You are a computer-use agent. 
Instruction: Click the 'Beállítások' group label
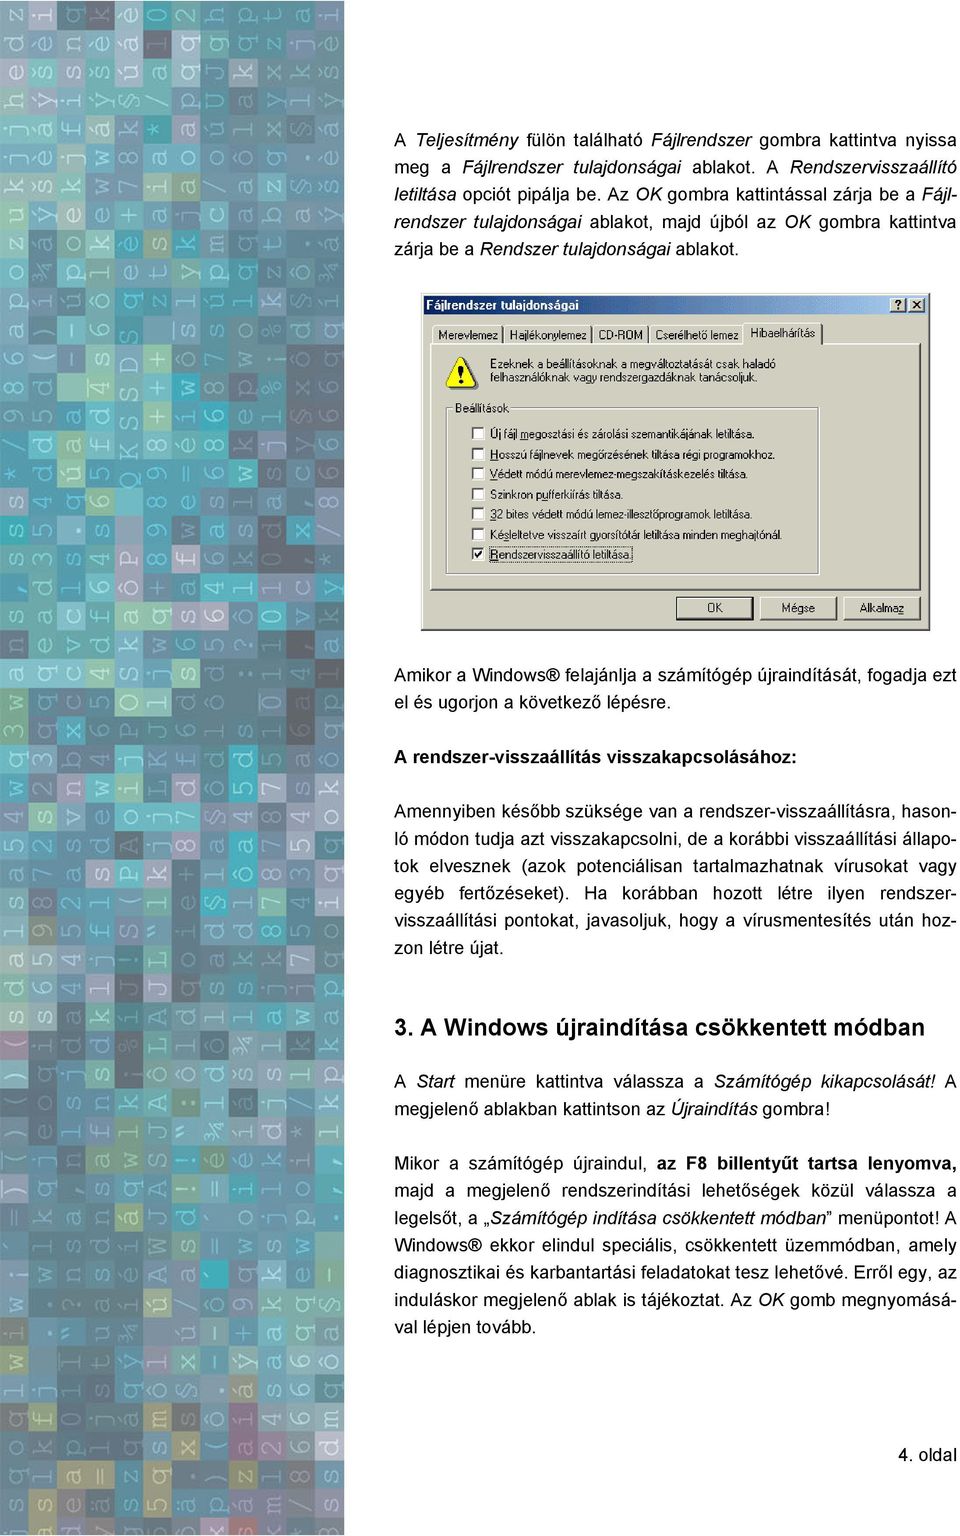tap(482, 408)
